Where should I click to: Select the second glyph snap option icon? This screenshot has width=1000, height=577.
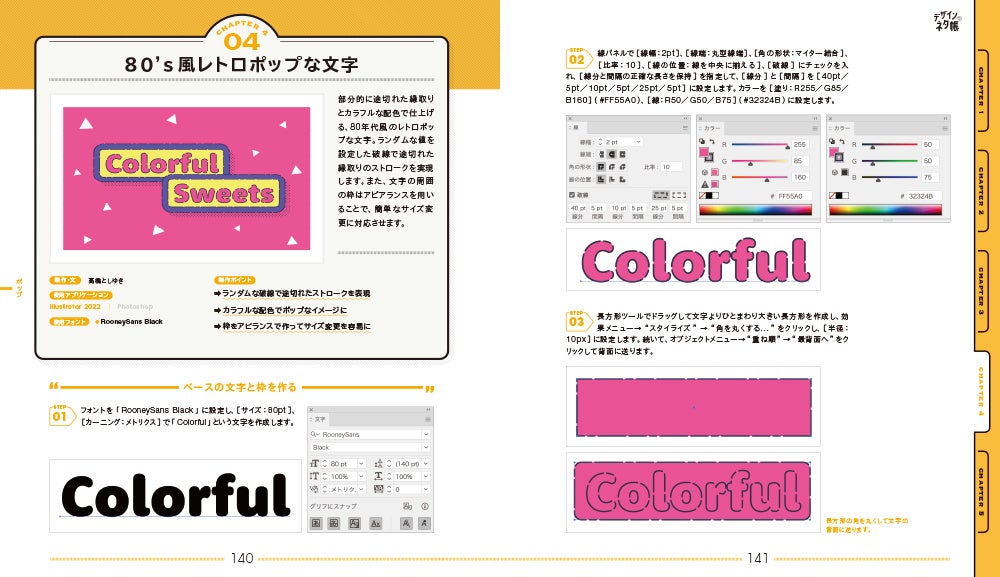[334, 523]
